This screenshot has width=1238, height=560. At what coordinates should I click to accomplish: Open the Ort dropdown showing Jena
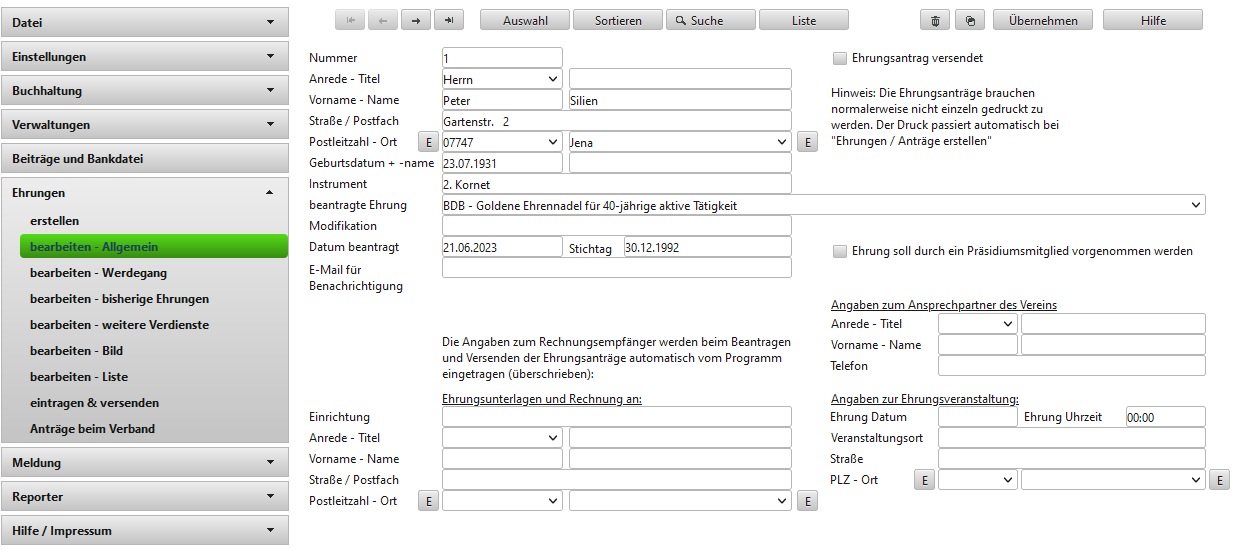[x=680, y=142]
